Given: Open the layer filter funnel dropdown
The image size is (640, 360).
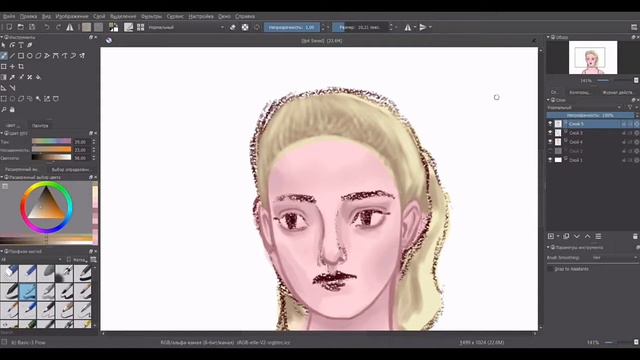Looking at the screenshot, I should coord(631,107).
